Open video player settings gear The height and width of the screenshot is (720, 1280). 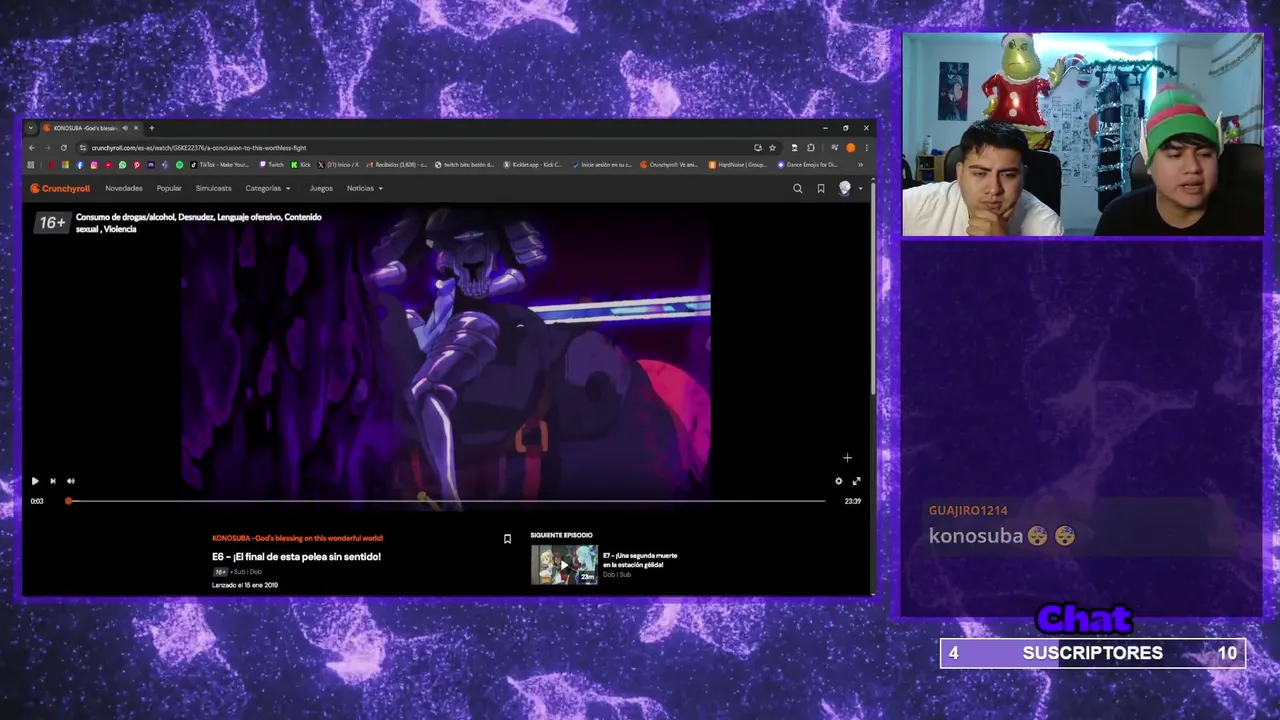tap(839, 481)
